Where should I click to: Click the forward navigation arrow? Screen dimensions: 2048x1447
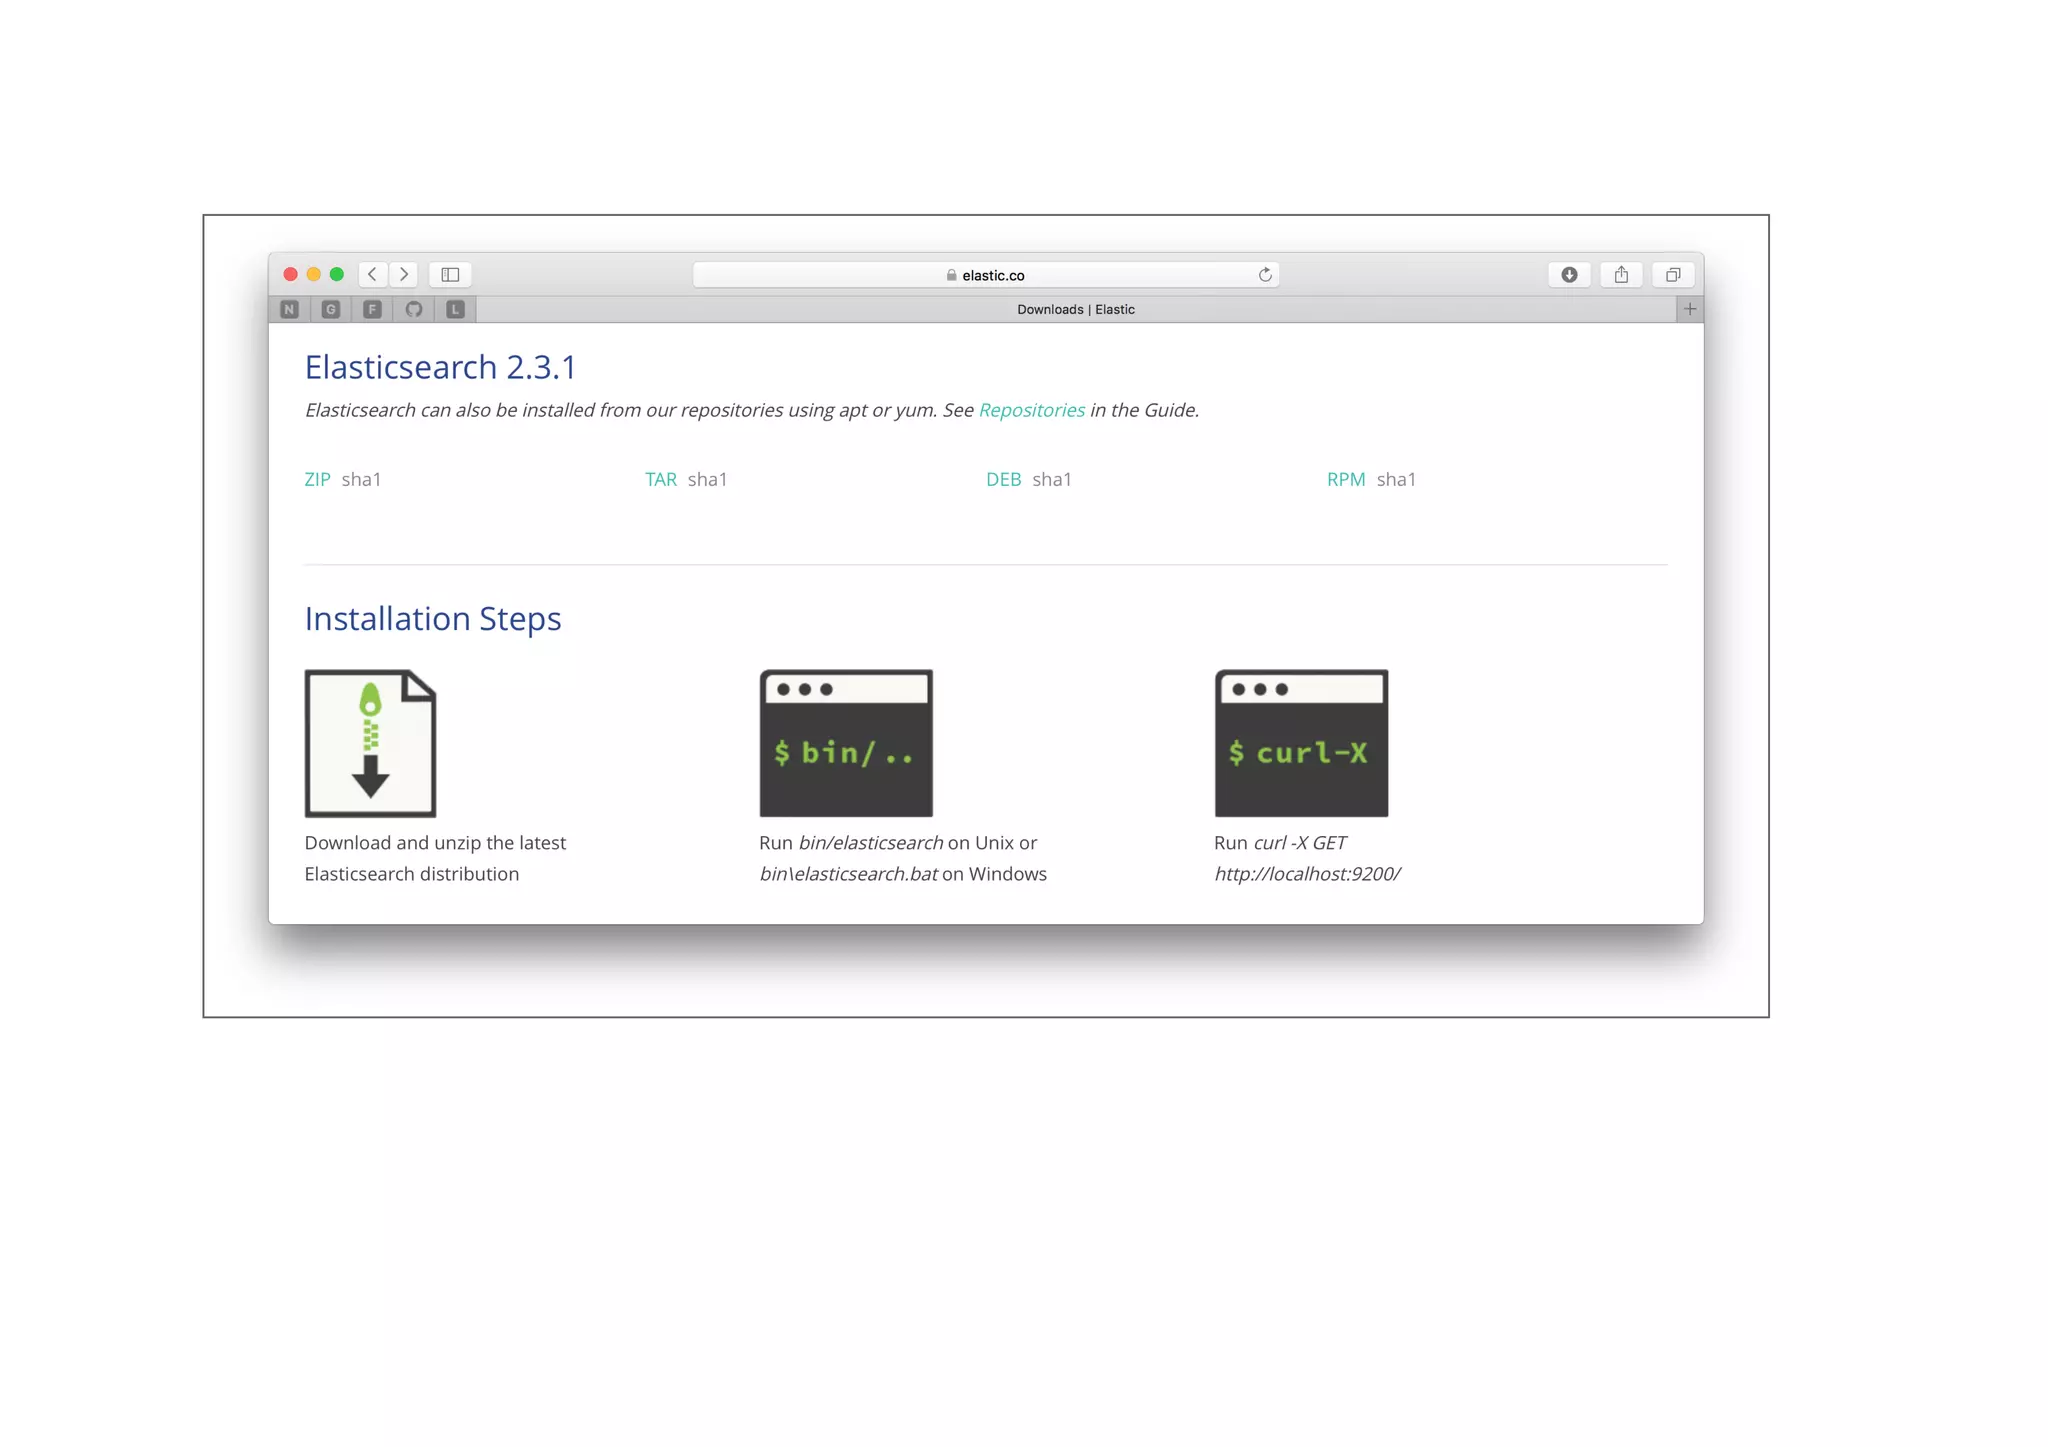[404, 274]
